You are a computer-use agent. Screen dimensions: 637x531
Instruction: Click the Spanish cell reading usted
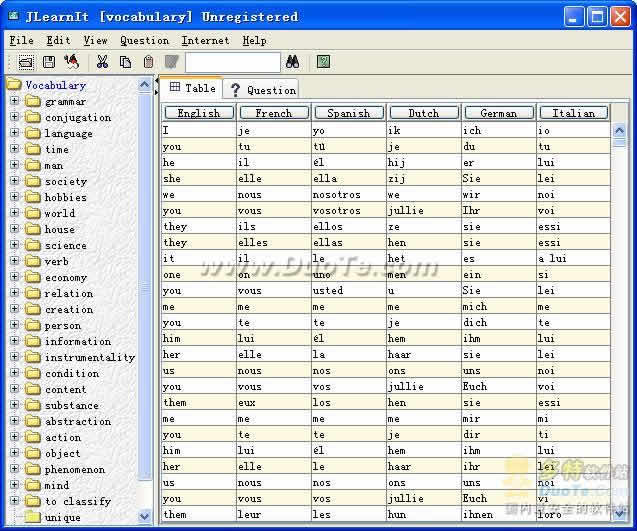point(349,290)
